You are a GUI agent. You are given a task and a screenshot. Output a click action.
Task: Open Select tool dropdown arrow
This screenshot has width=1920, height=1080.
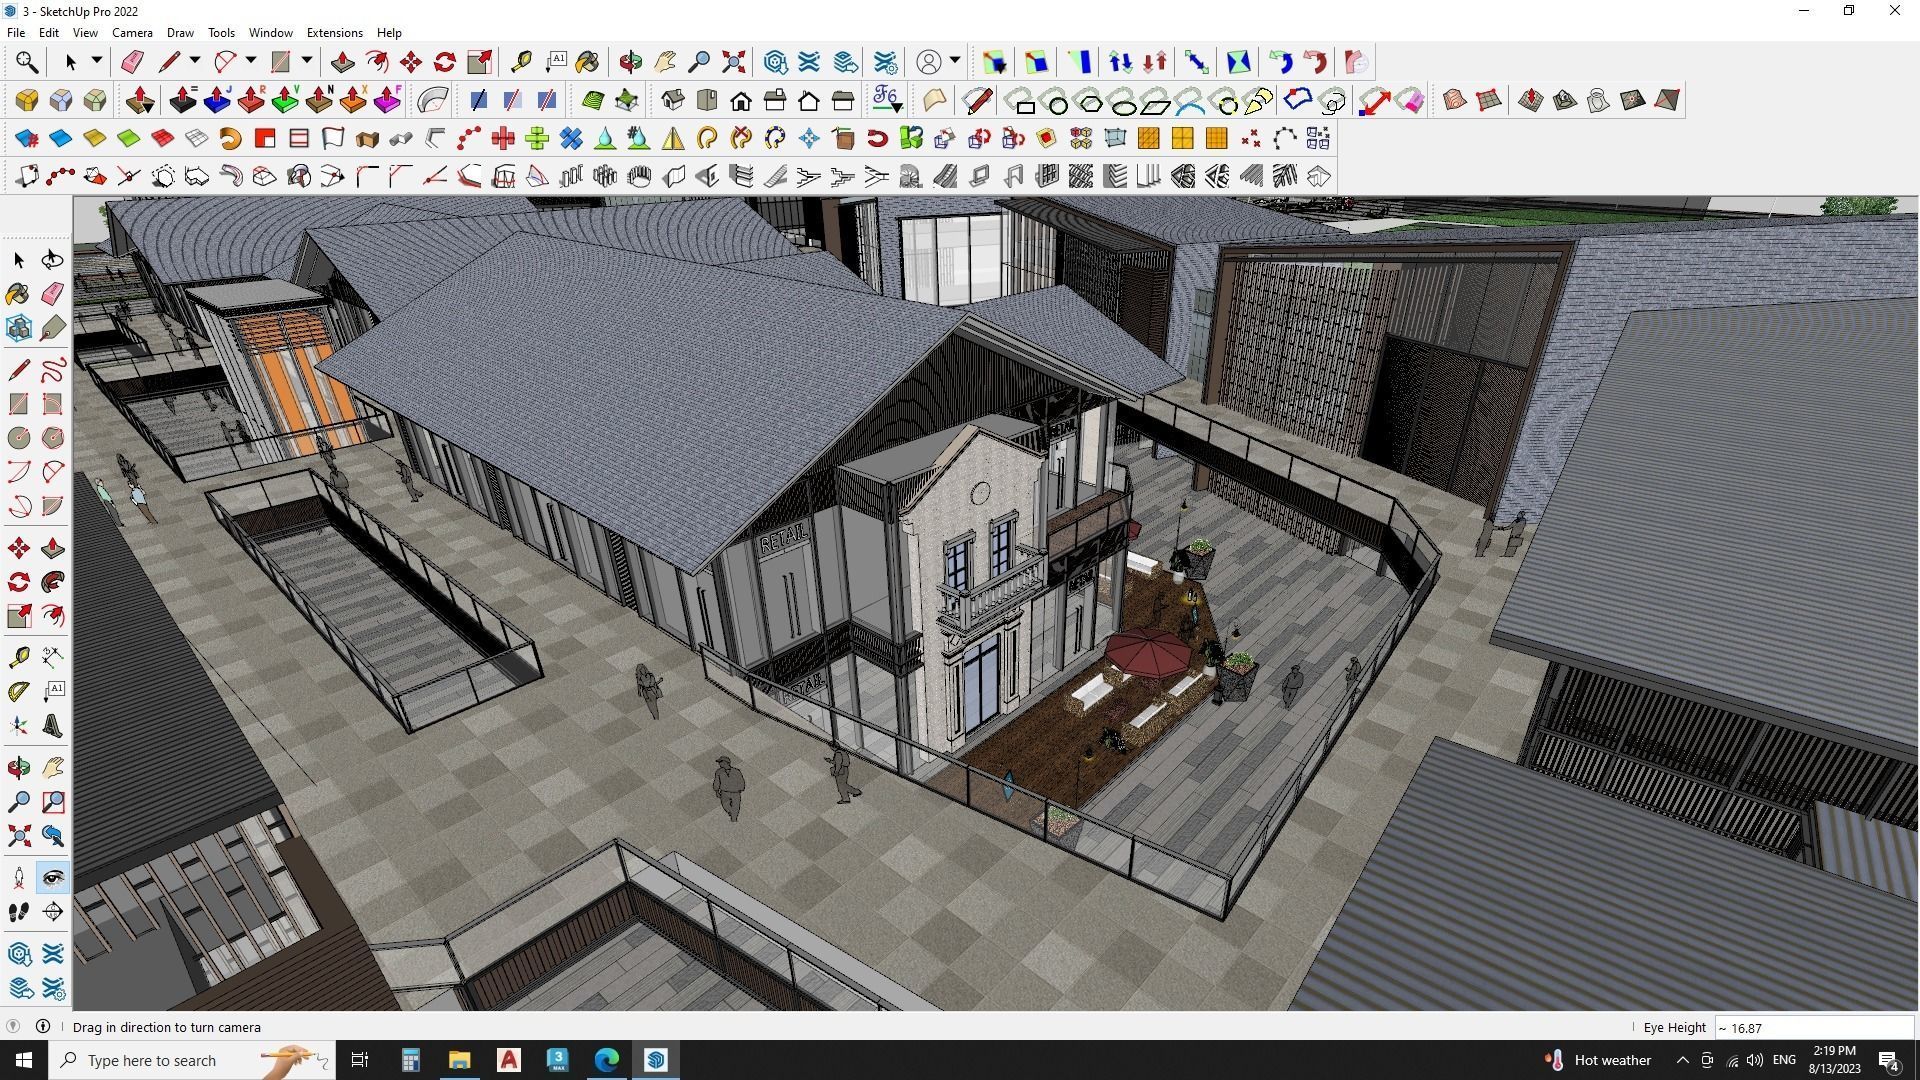click(x=97, y=61)
